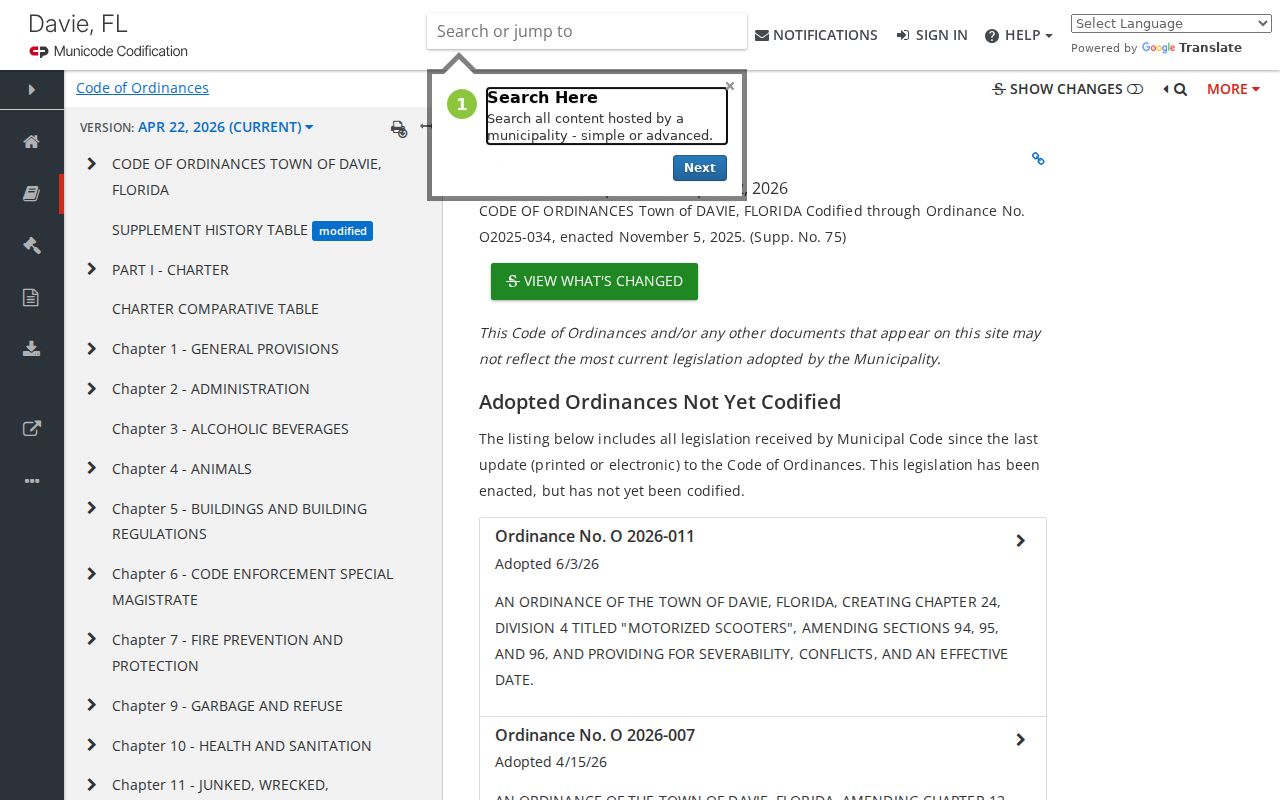Expand Chapter 6 - Code Enforcement node
1280x800 pixels.
pyautogui.click(x=92, y=574)
